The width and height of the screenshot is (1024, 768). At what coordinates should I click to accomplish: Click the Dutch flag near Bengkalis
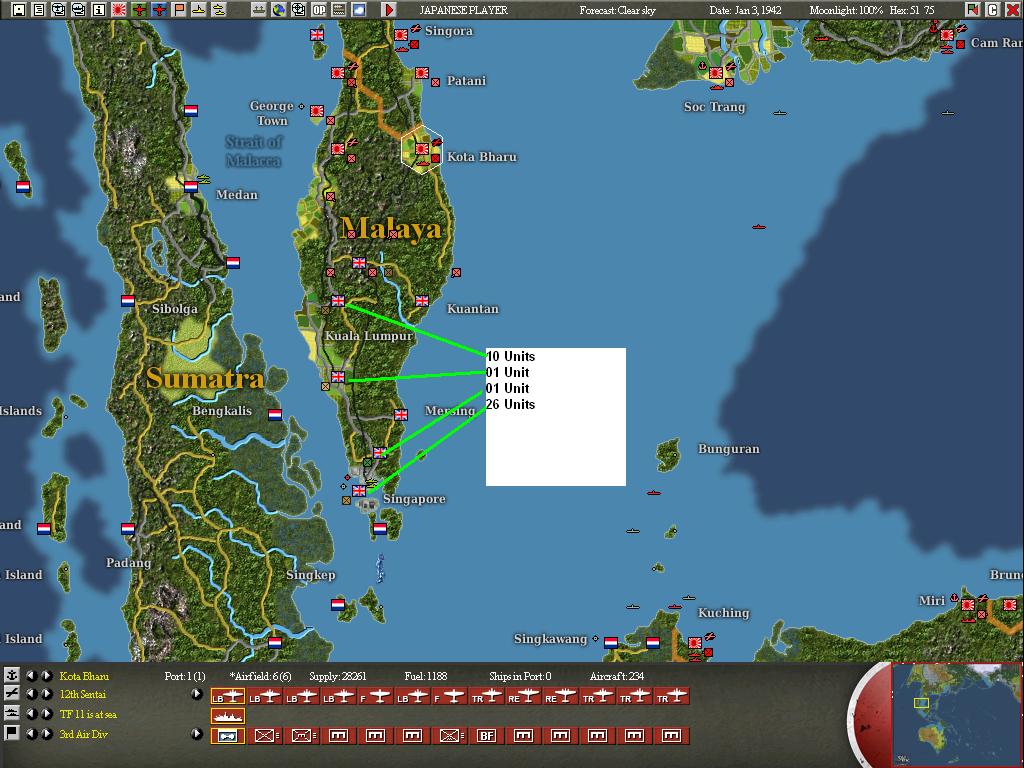(275, 415)
